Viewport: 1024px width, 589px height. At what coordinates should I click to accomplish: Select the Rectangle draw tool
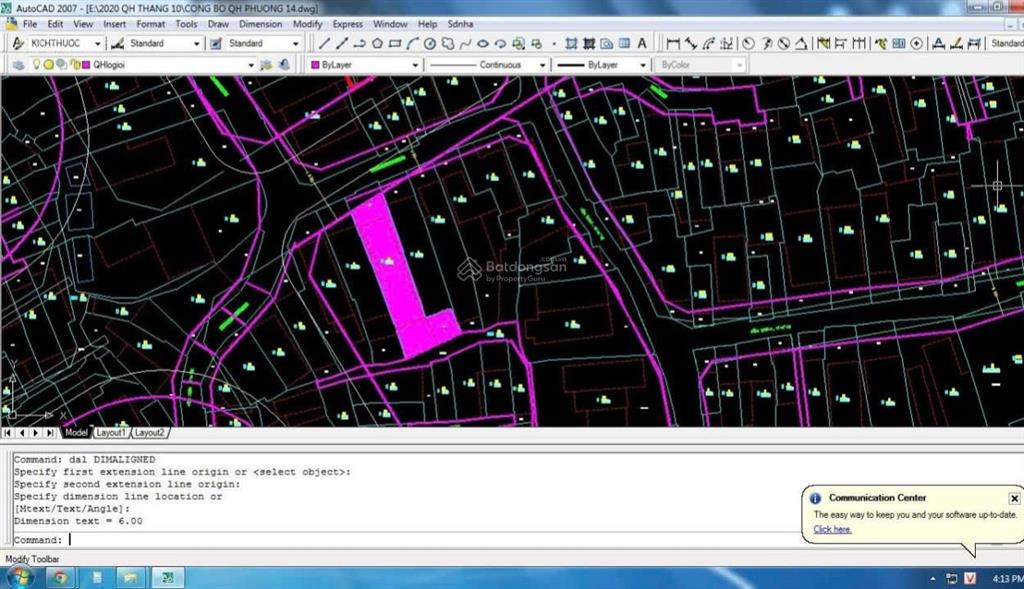(395, 43)
